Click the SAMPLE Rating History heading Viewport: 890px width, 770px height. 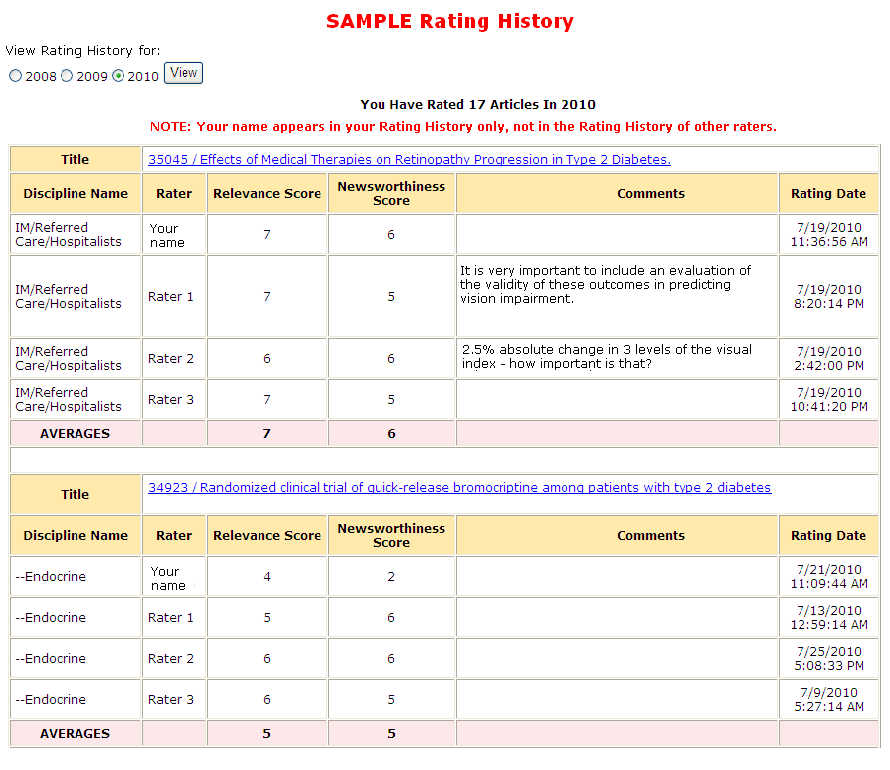tap(450, 21)
